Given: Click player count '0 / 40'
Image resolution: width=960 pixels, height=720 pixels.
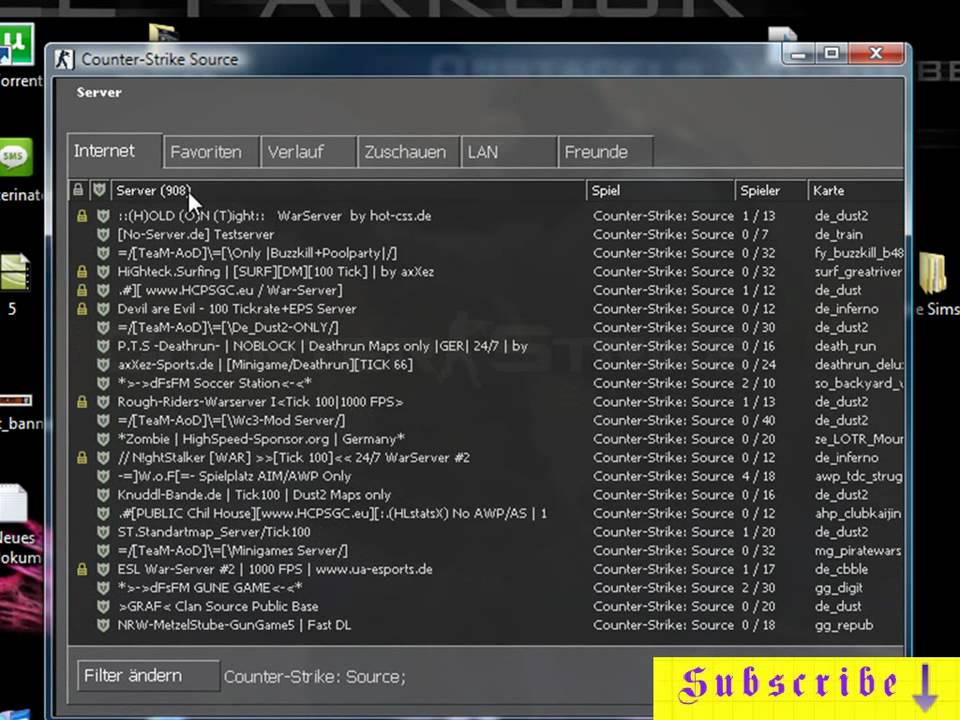Looking at the screenshot, I should click(759, 421).
